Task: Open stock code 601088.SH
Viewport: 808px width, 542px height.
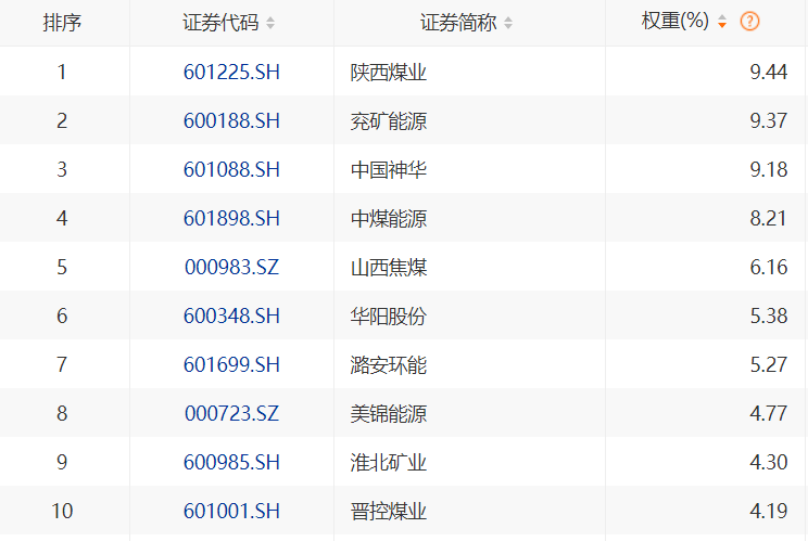Action: click(231, 170)
